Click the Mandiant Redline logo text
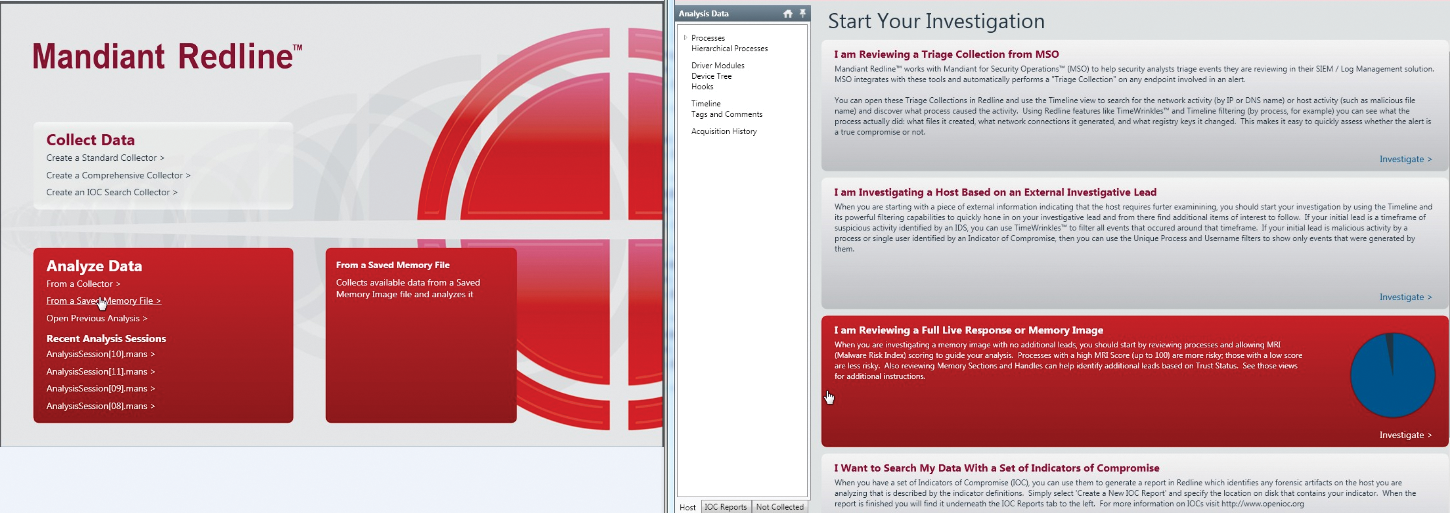 tap(167, 56)
